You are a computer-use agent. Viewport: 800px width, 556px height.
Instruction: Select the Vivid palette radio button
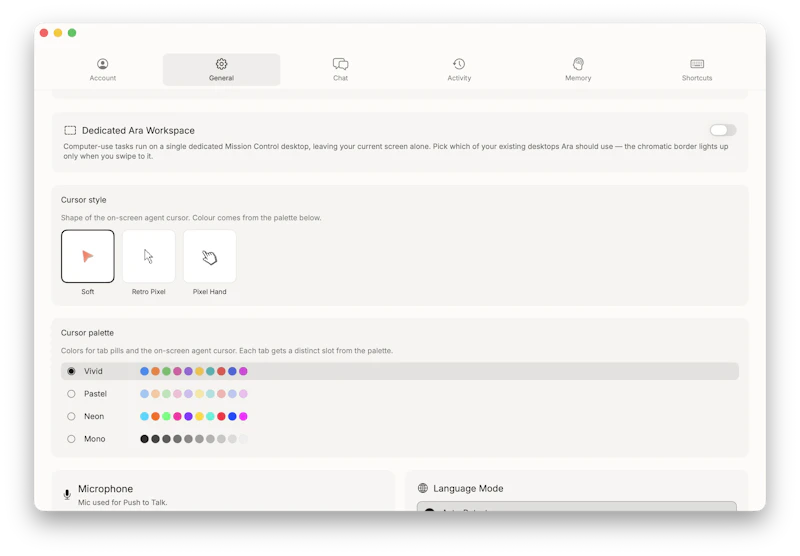pyautogui.click(x=71, y=371)
